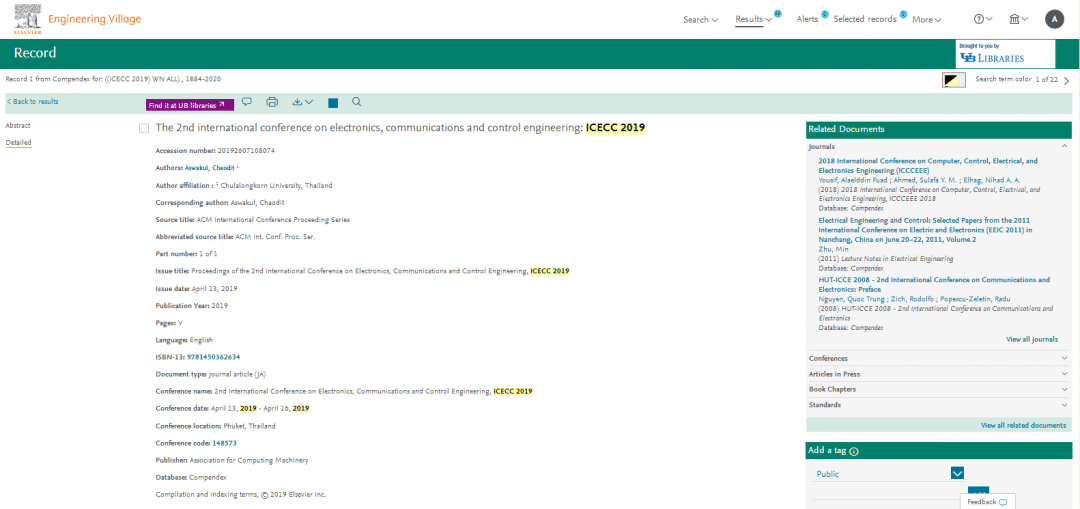Image resolution: width=1080 pixels, height=509 pixels.
Task: Click the Results count badge
Action: coord(778,12)
